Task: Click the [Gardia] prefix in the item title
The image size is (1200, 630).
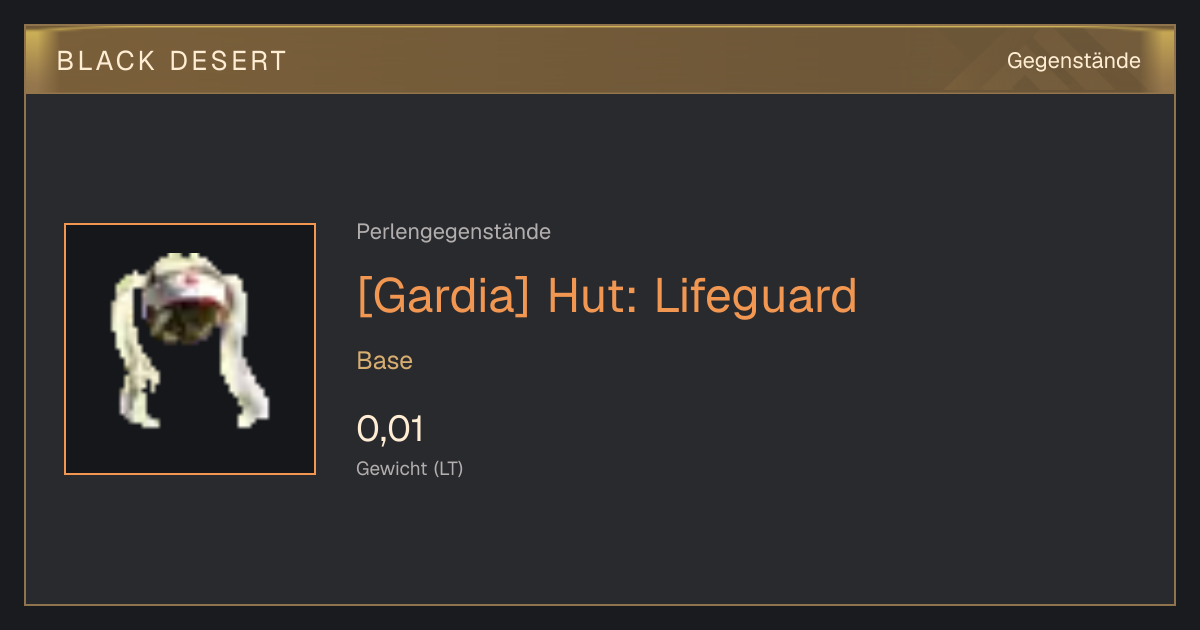Action: pos(443,296)
